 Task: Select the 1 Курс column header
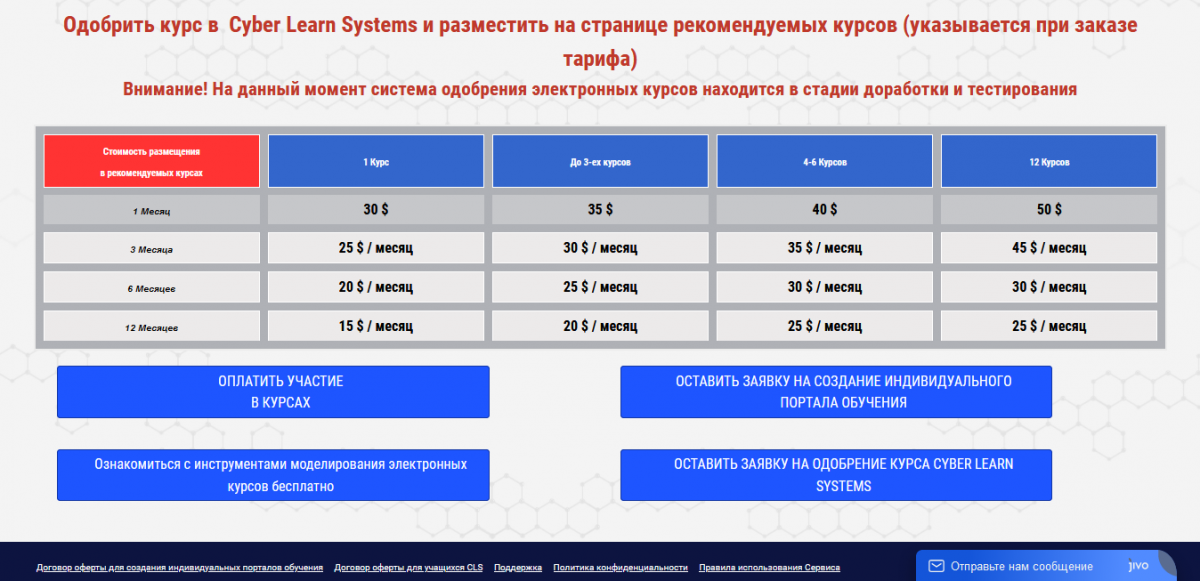tap(376, 161)
